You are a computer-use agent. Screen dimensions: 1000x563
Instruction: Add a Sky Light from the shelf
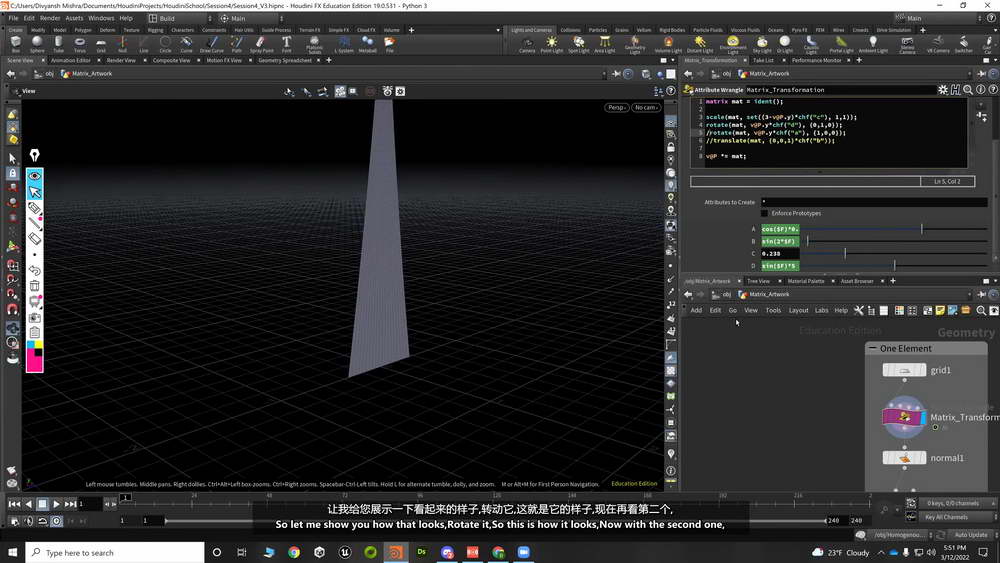pyautogui.click(x=762, y=44)
